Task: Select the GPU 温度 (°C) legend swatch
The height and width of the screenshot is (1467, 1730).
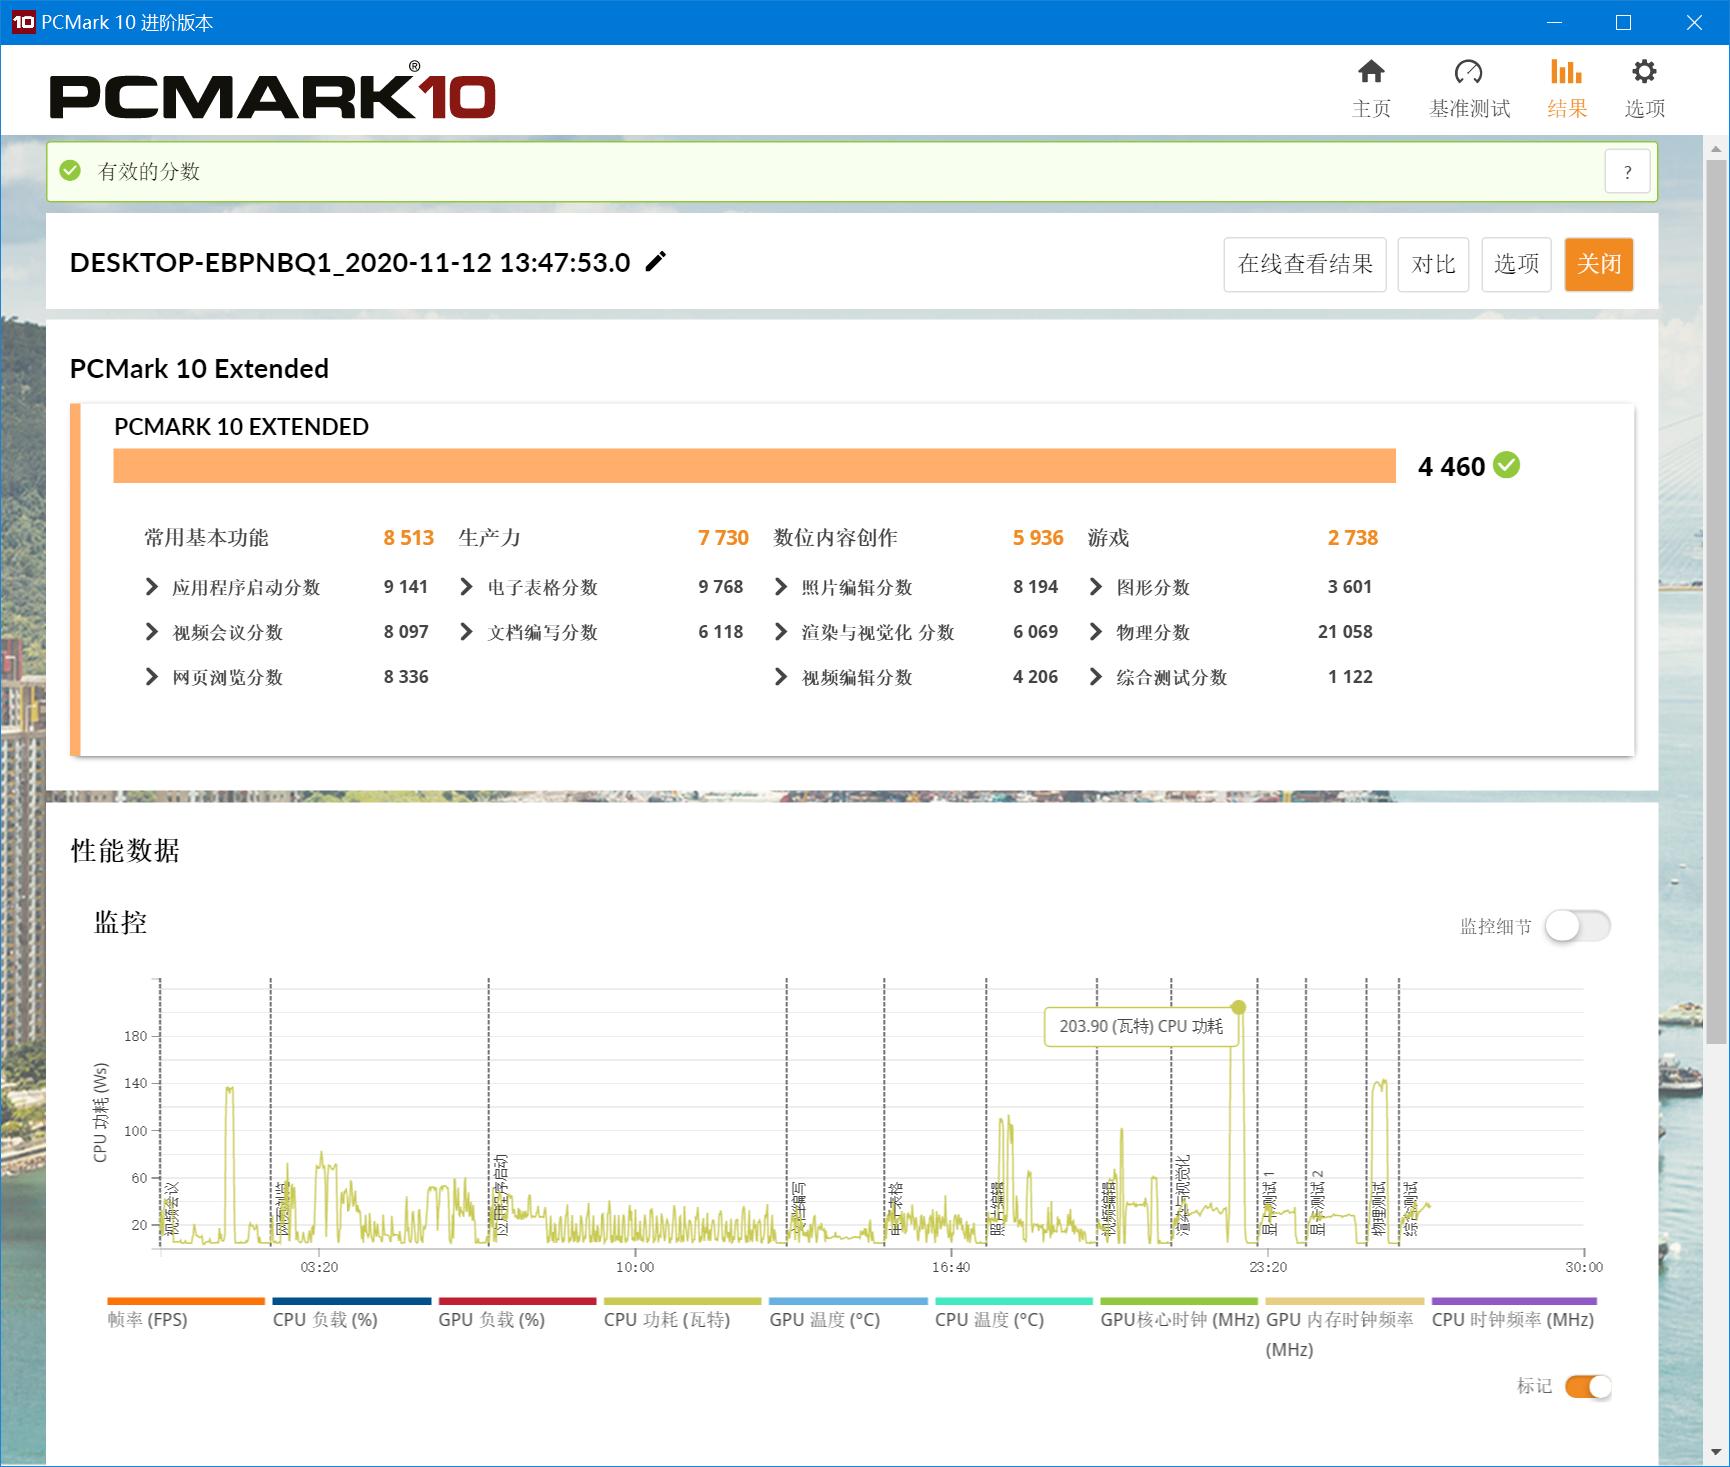Action: coord(848,1301)
